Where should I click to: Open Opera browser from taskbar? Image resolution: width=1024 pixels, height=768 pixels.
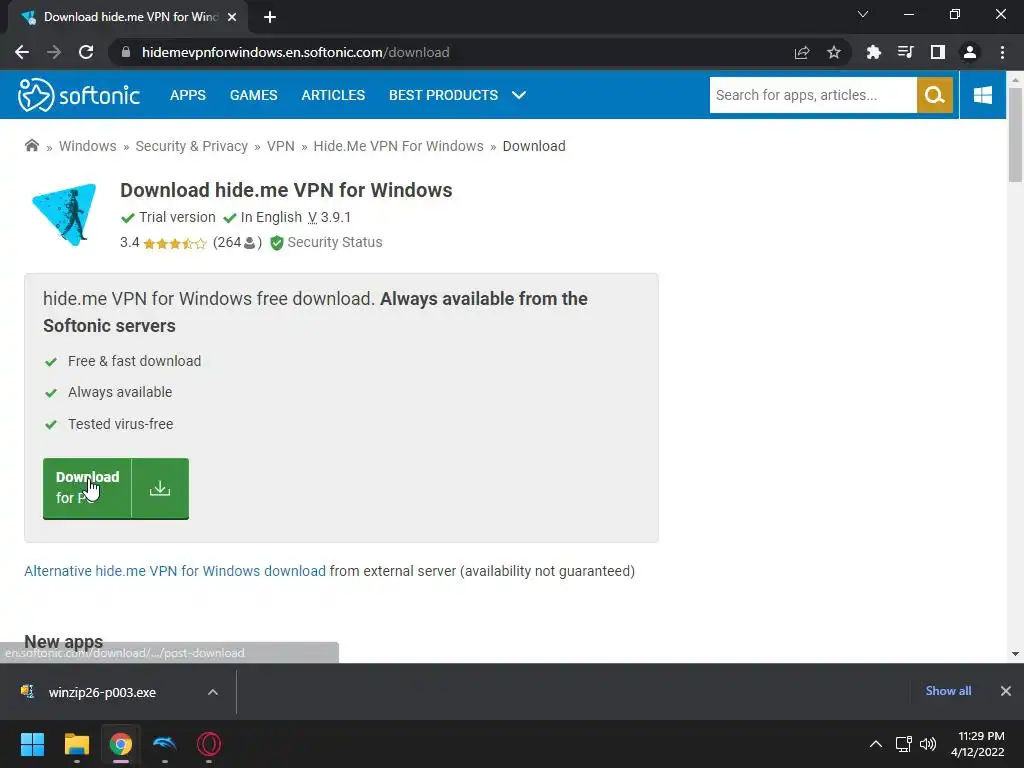click(209, 744)
